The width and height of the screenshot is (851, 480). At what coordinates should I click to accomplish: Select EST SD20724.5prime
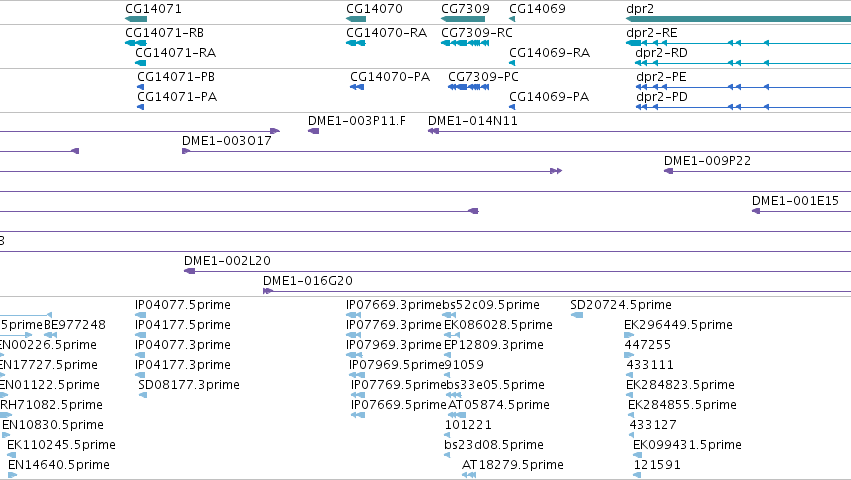(x=621, y=305)
